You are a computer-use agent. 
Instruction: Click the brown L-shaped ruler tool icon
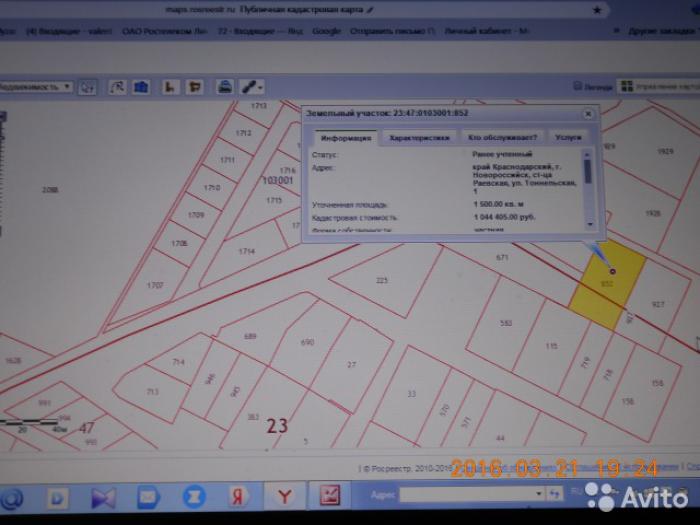pos(170,87)
